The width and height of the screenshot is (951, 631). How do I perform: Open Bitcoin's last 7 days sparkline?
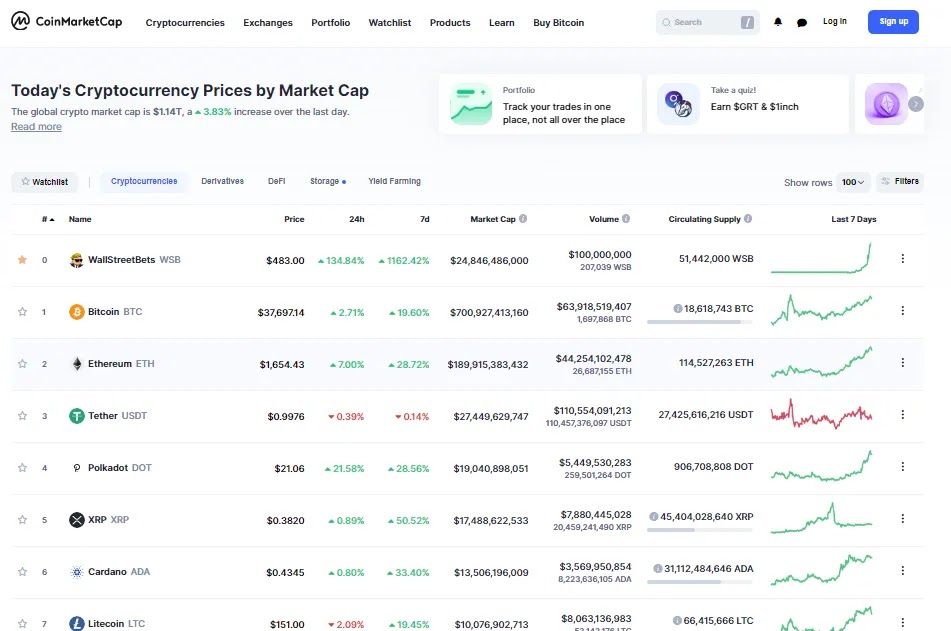pyautogui.click(x=822, y=309)
